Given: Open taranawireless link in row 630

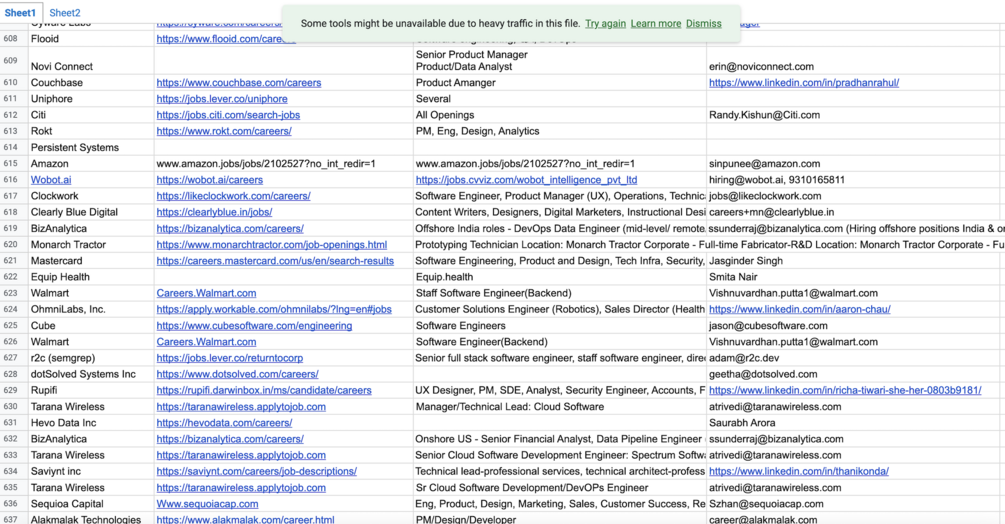Looking at the screenshot, I should (x=241, y=407).
